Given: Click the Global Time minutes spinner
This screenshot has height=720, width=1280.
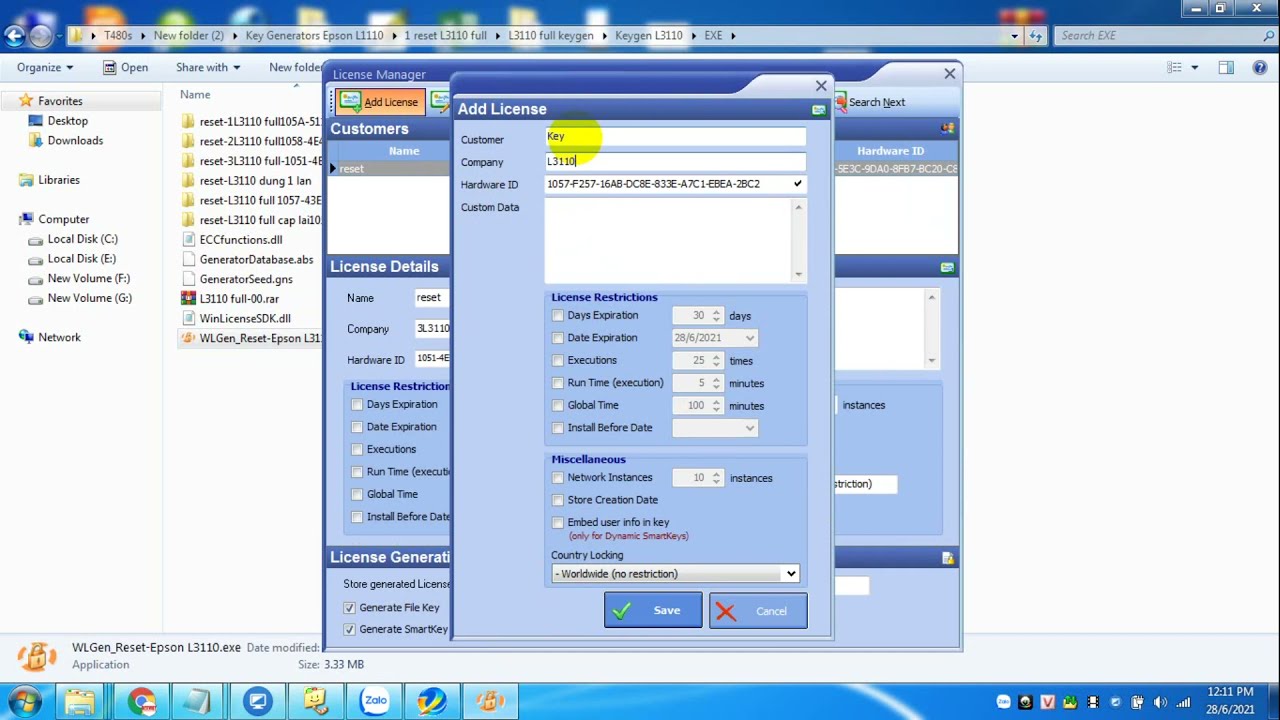Looking at the screenshot, I should point(698,405).
